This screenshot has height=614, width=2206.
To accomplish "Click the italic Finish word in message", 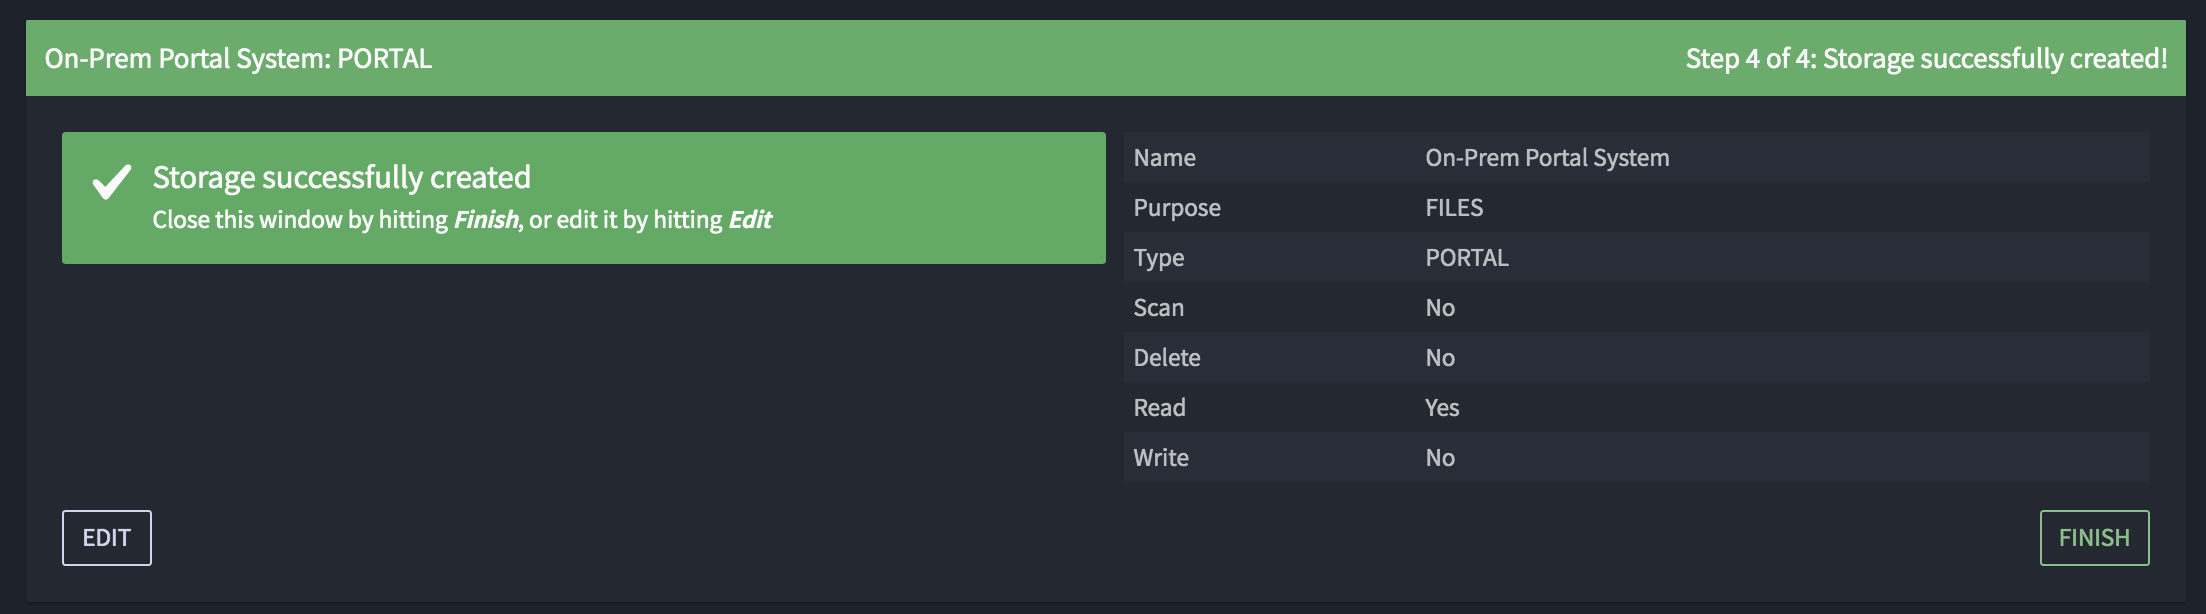I will (486, 219).
